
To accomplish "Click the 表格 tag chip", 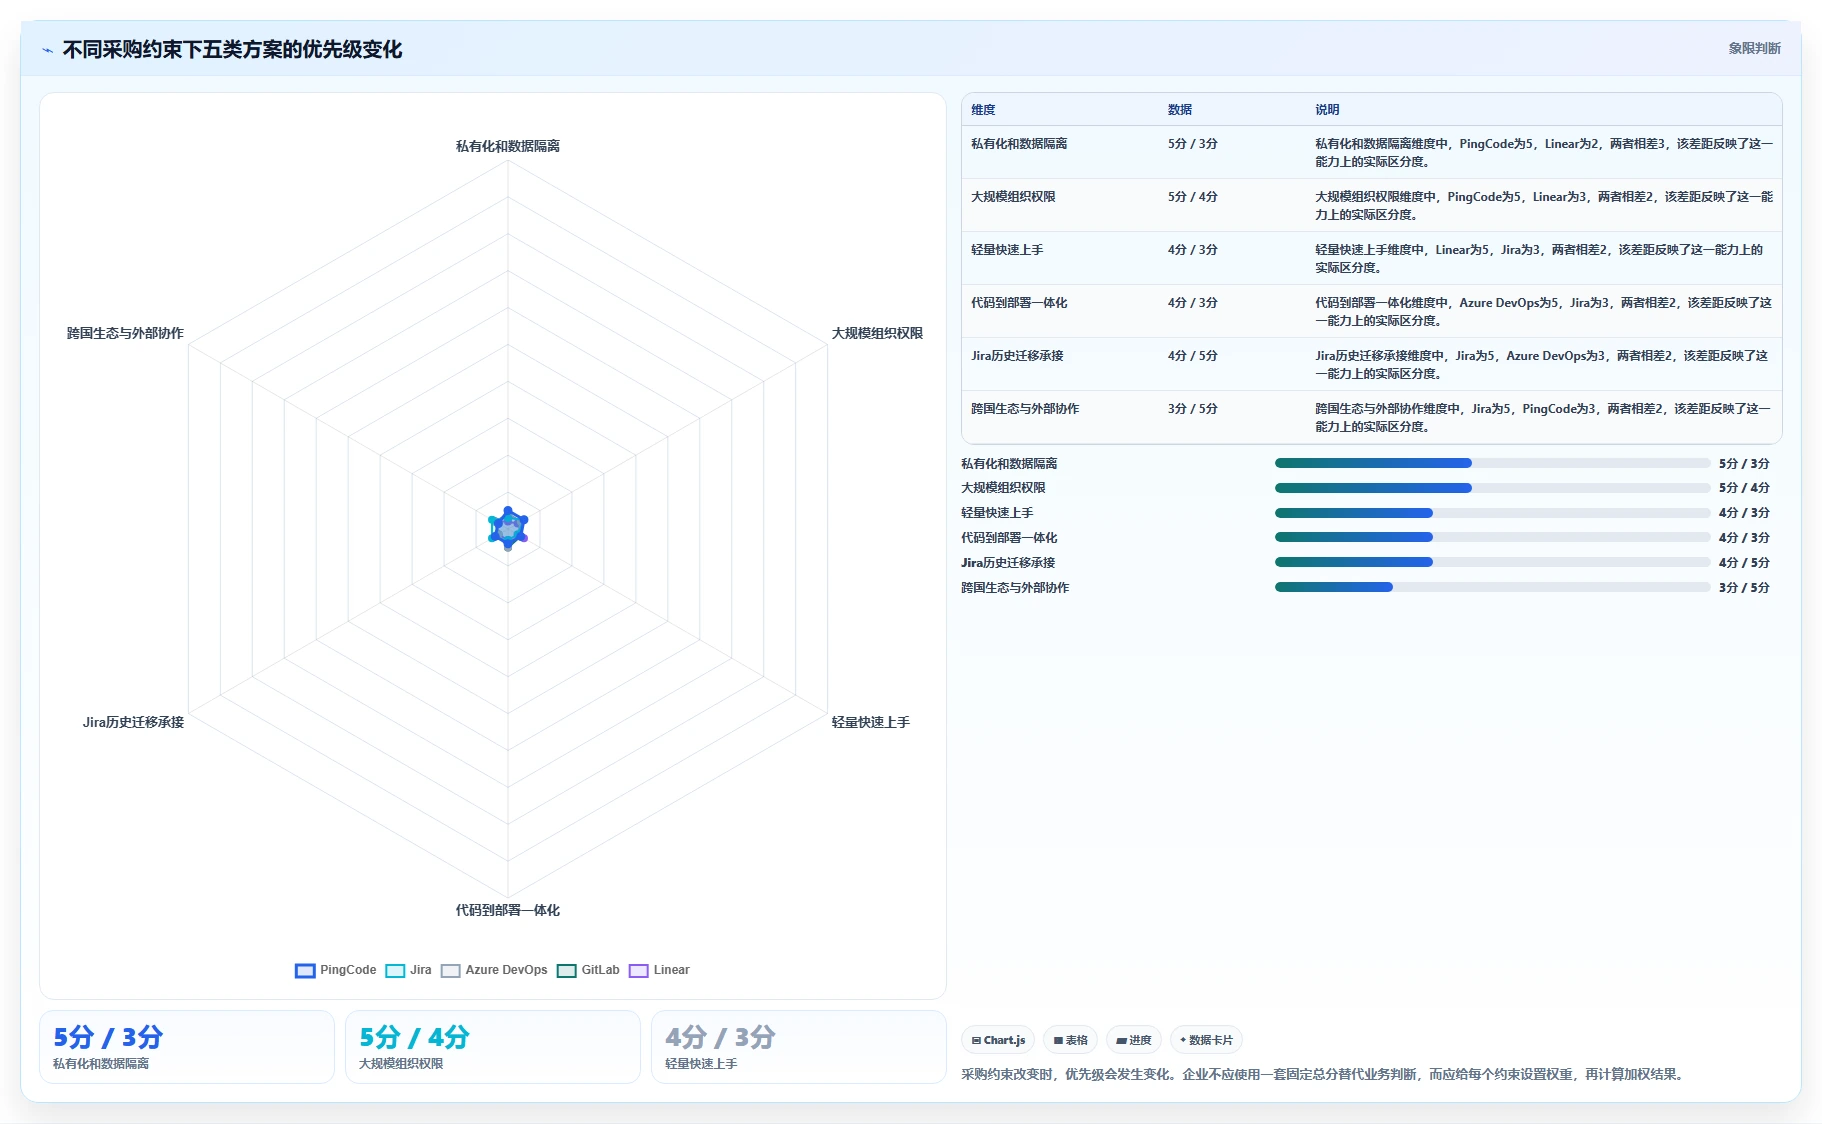I will 1070,1040.
